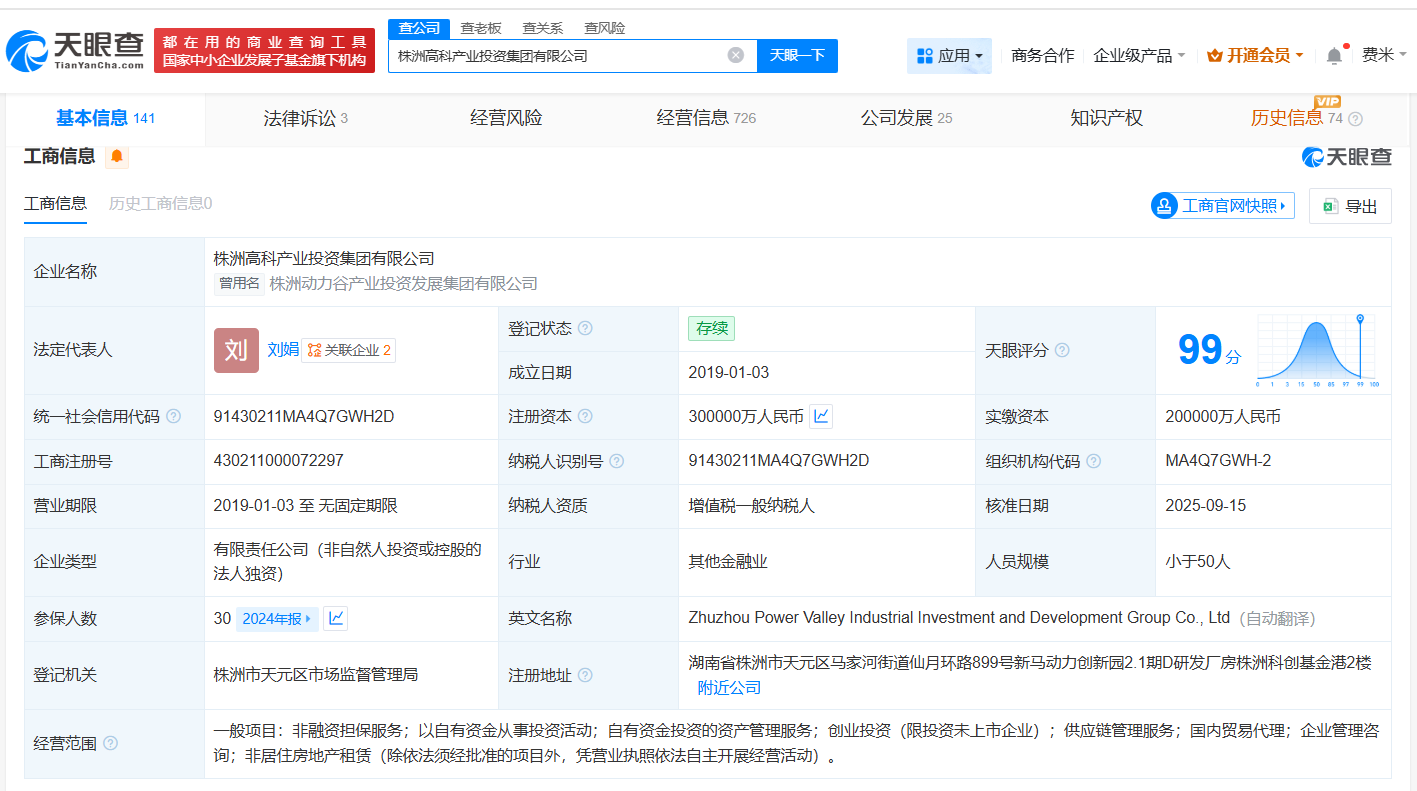Click help icon beside 历史信息 tab

click(1355, 119)
